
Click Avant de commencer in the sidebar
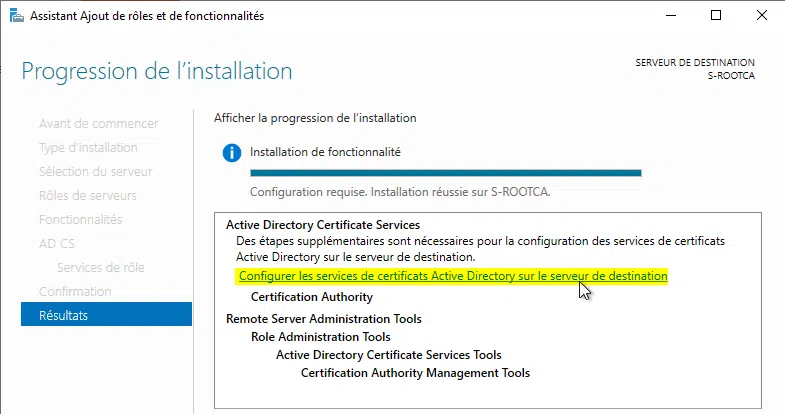(99, 123)
